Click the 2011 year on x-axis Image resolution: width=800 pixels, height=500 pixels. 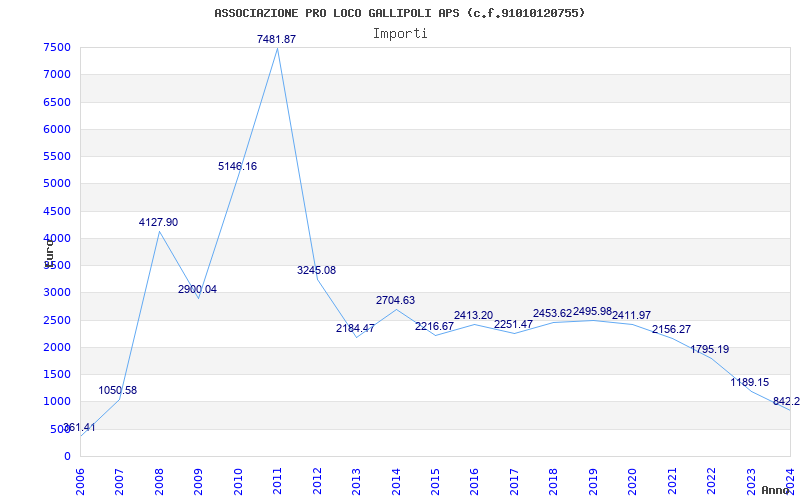pyautogui.click(x=277, y=478)
